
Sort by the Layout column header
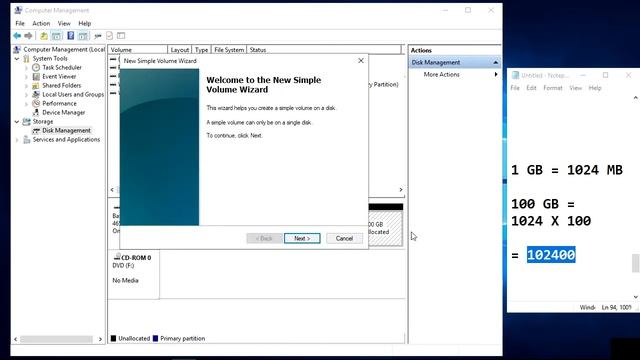pos(180,50)
